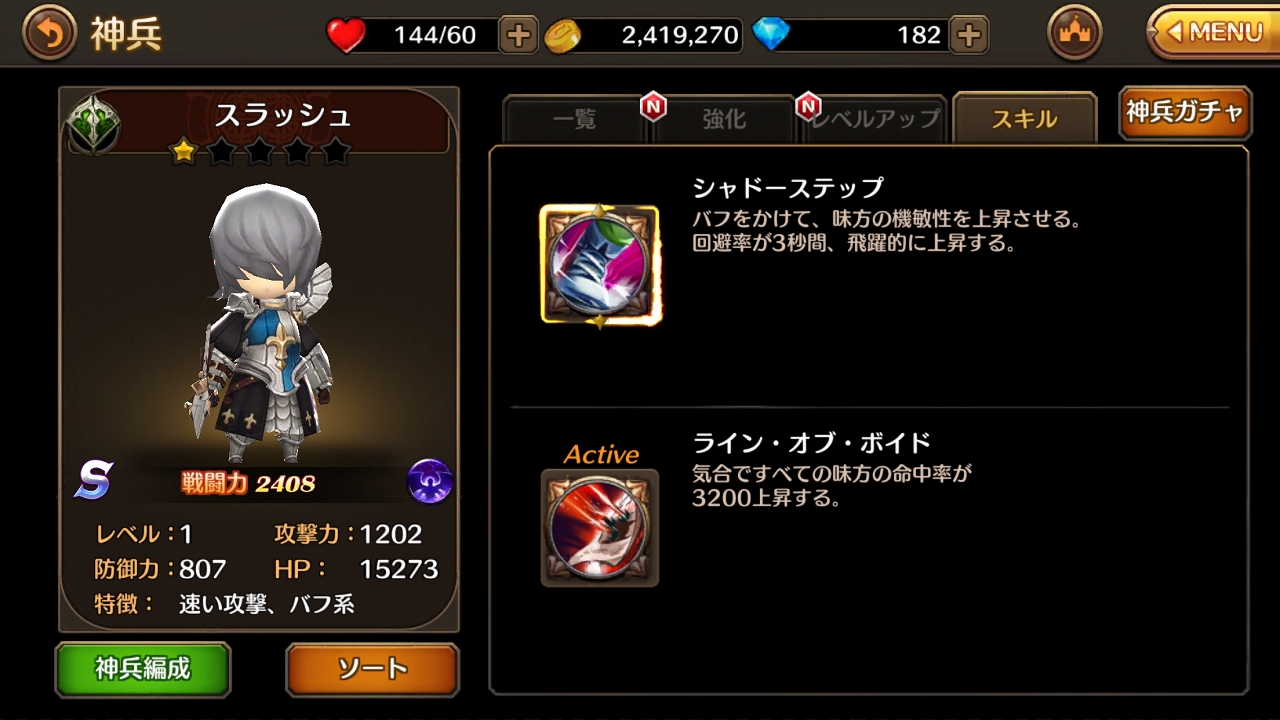
Task: Select the シャドーステップ skill icon
Action: pyautogui.click(x=600, y=265)
